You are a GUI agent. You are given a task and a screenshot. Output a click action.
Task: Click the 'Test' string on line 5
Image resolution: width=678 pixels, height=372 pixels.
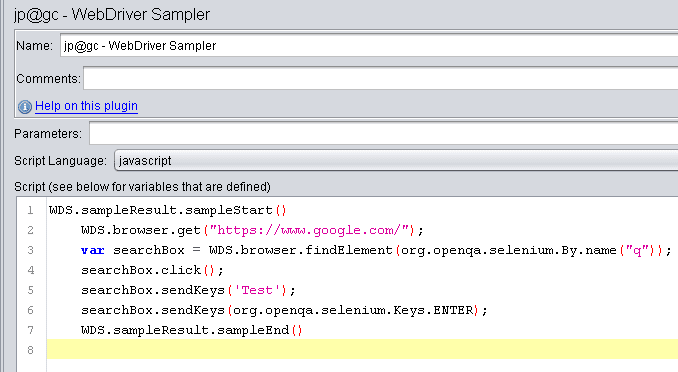pos(257,290)
